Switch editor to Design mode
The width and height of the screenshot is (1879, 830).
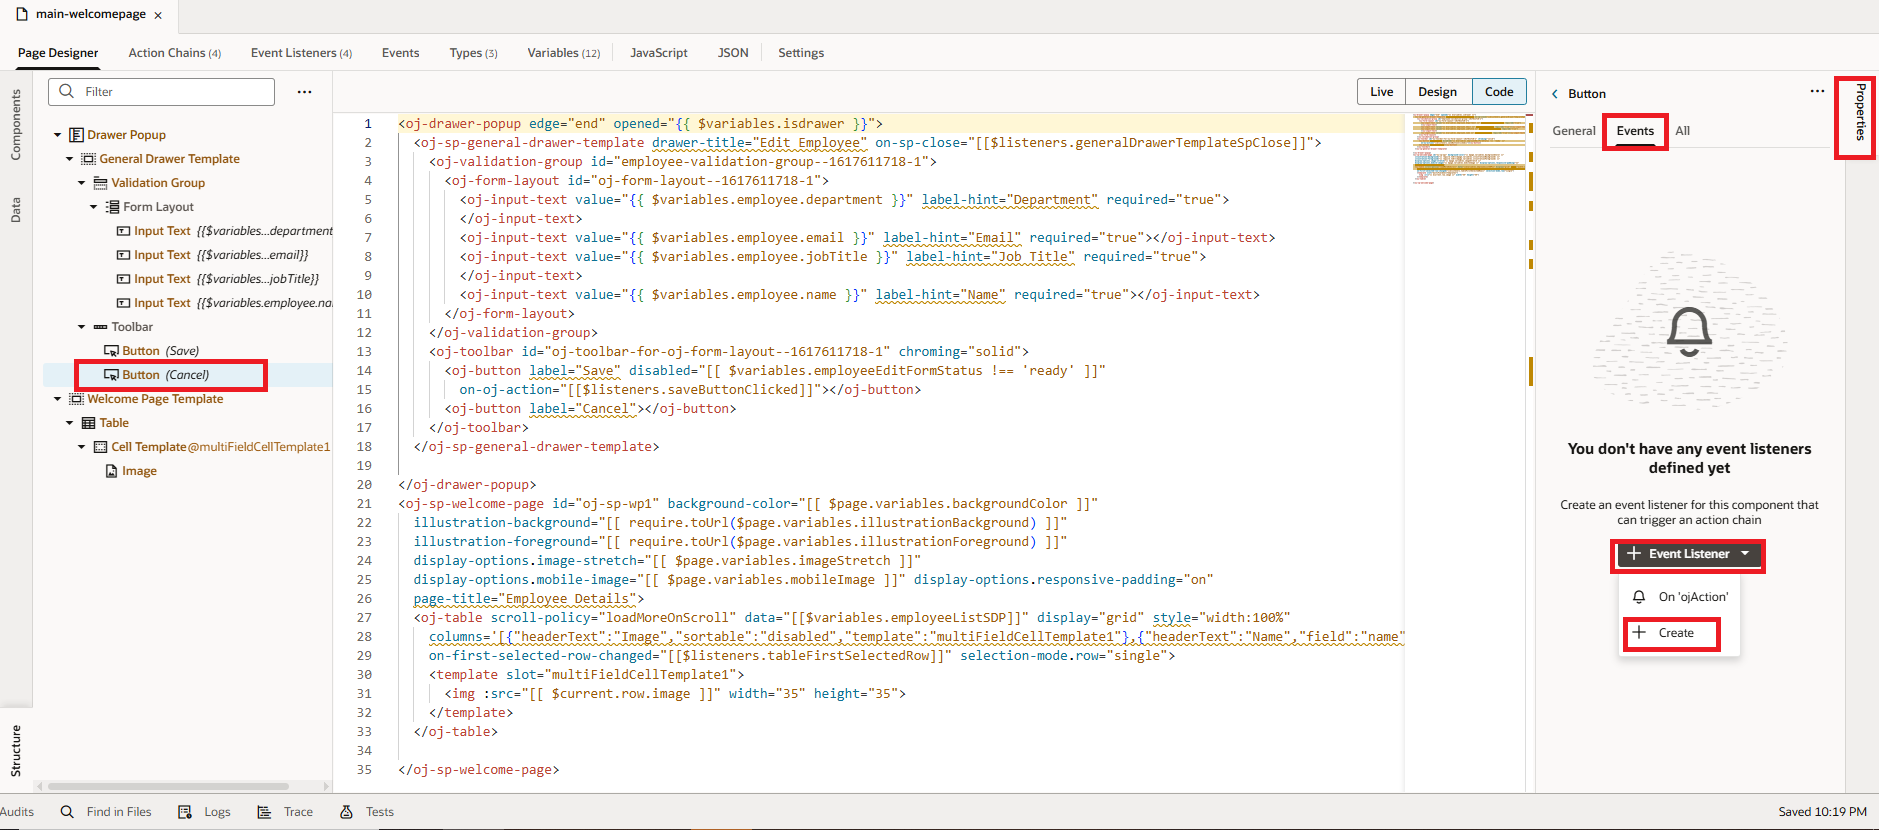1437,92
